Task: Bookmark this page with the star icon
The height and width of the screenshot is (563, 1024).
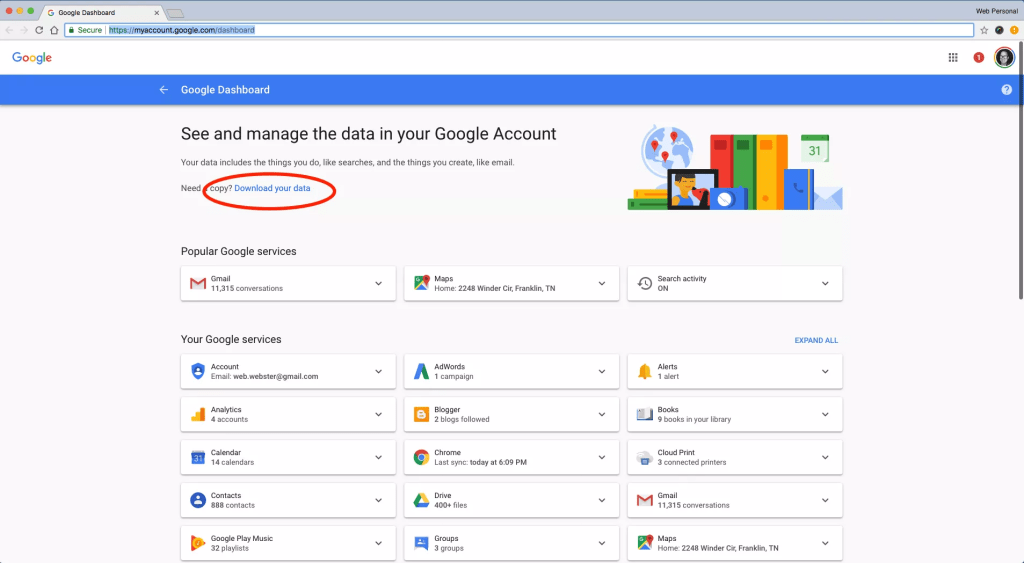Action: (984, 30)
